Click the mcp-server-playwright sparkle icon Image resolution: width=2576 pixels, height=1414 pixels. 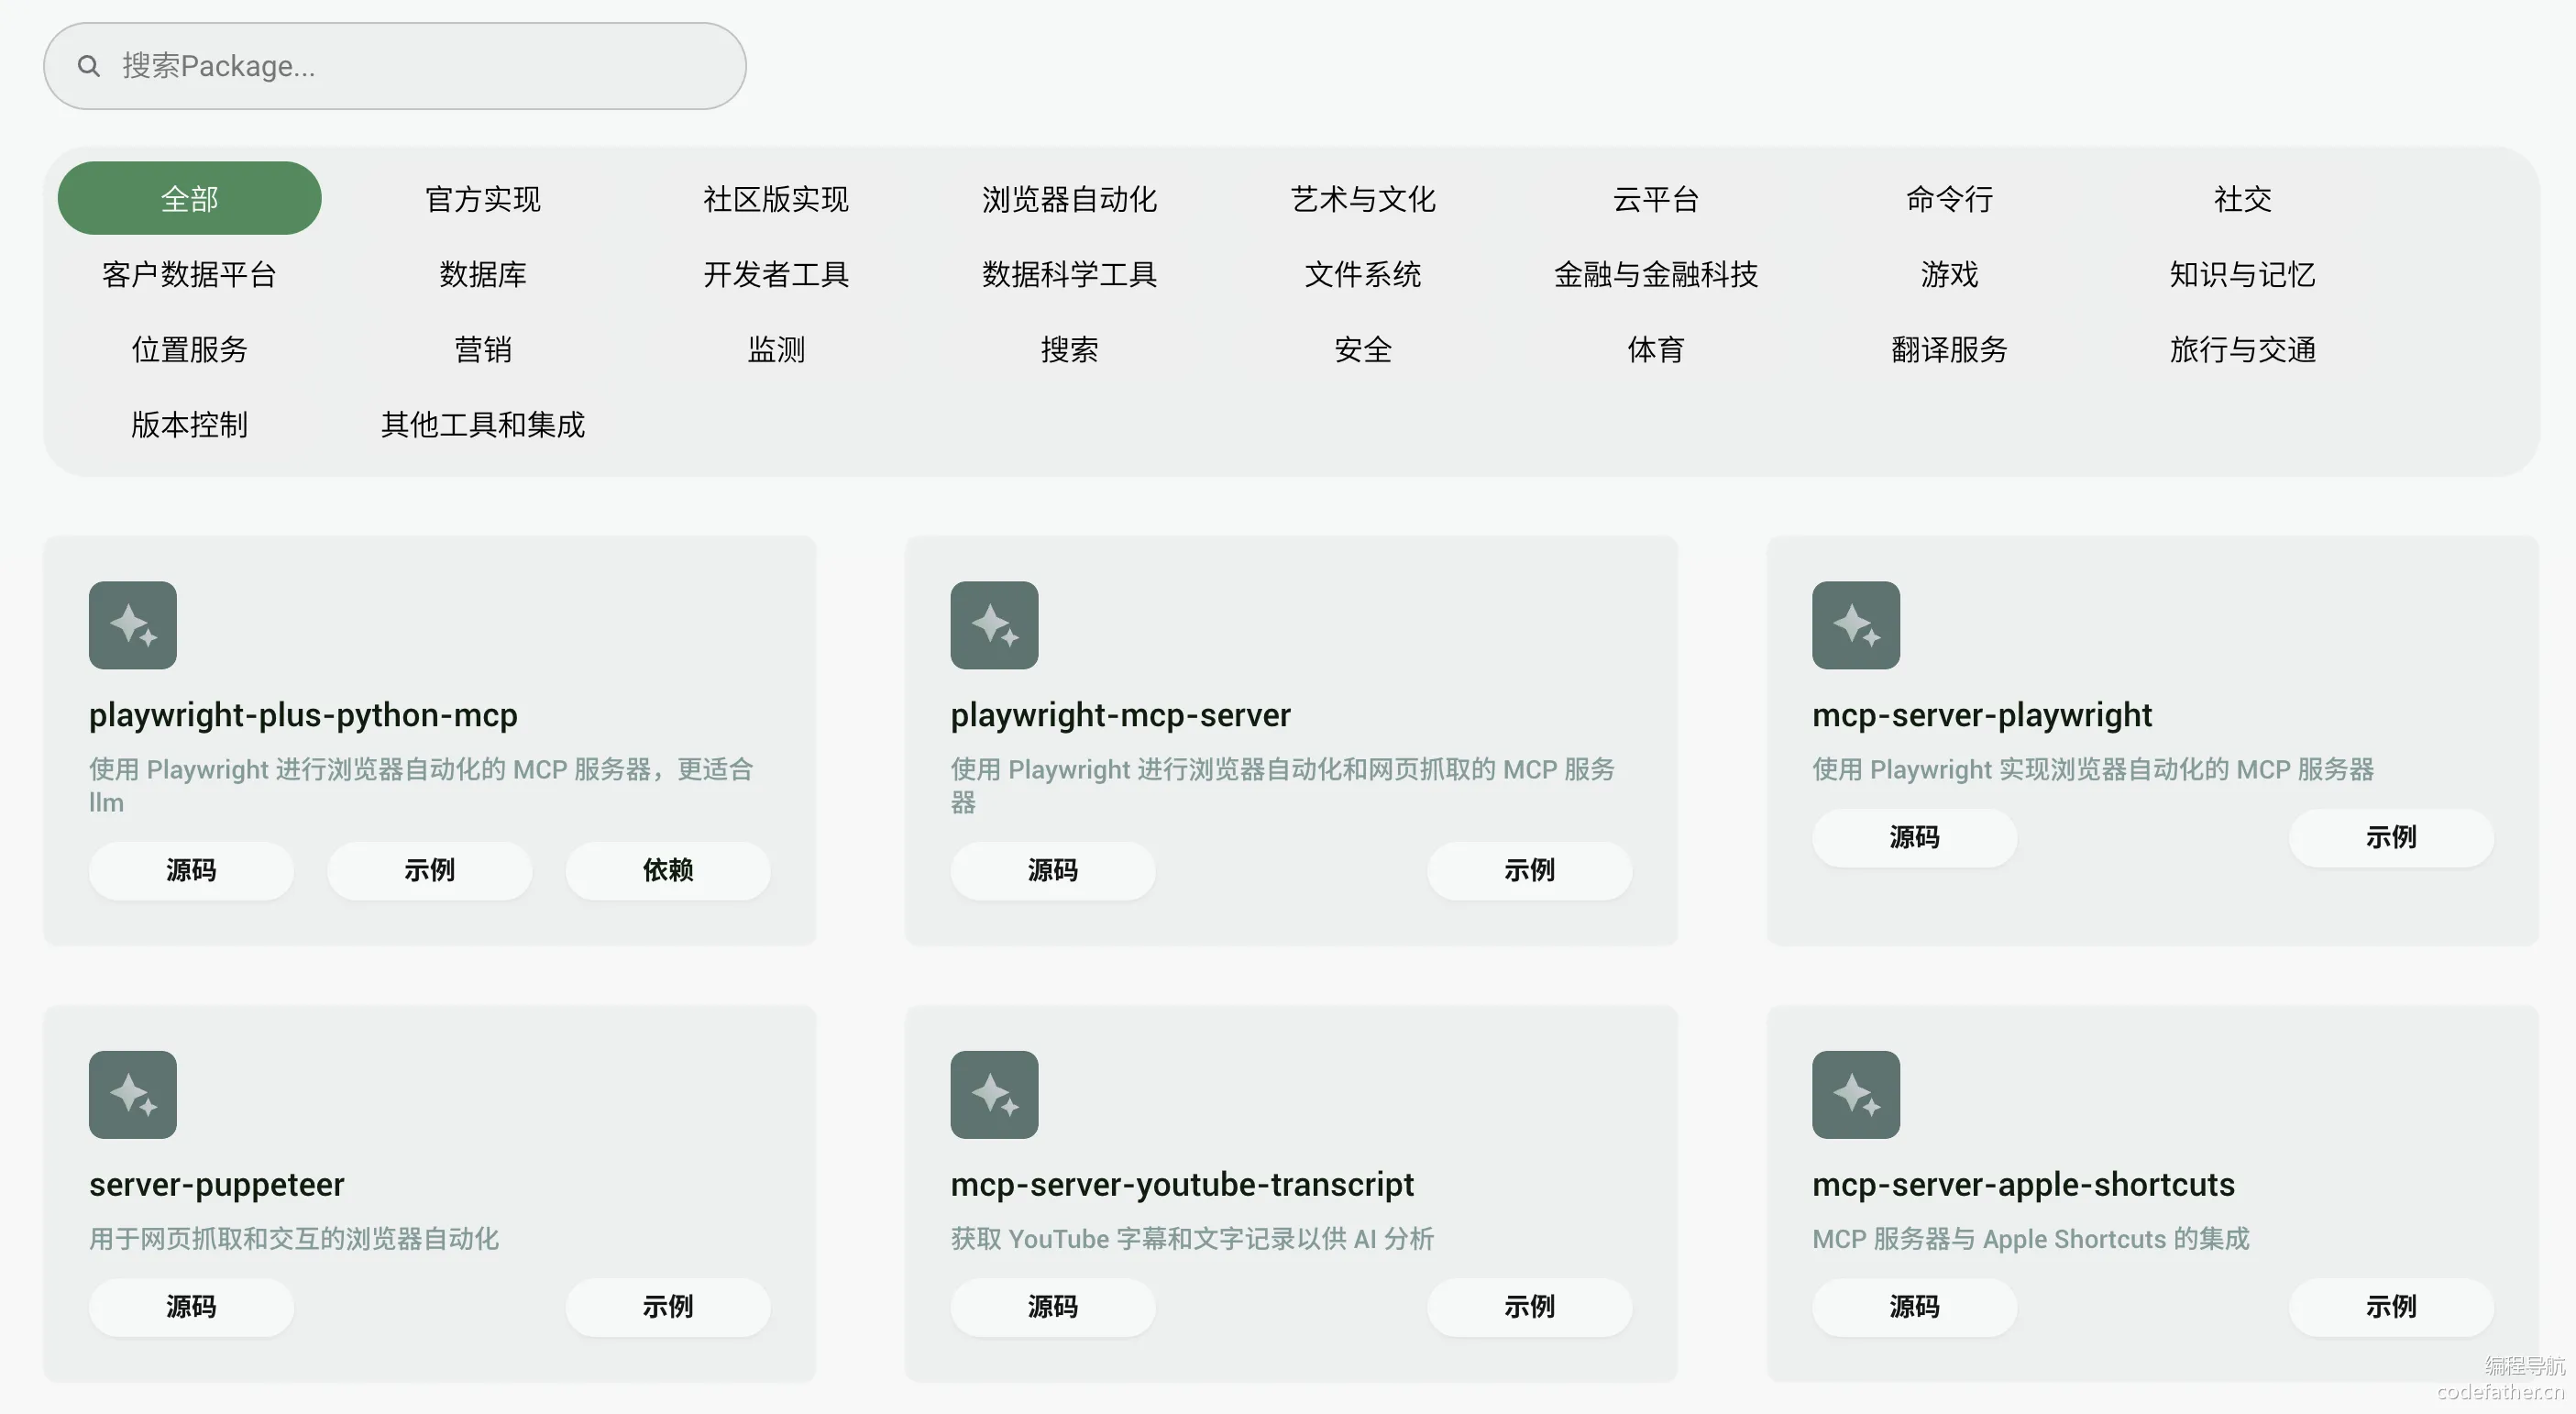[x=1855, y=625]
